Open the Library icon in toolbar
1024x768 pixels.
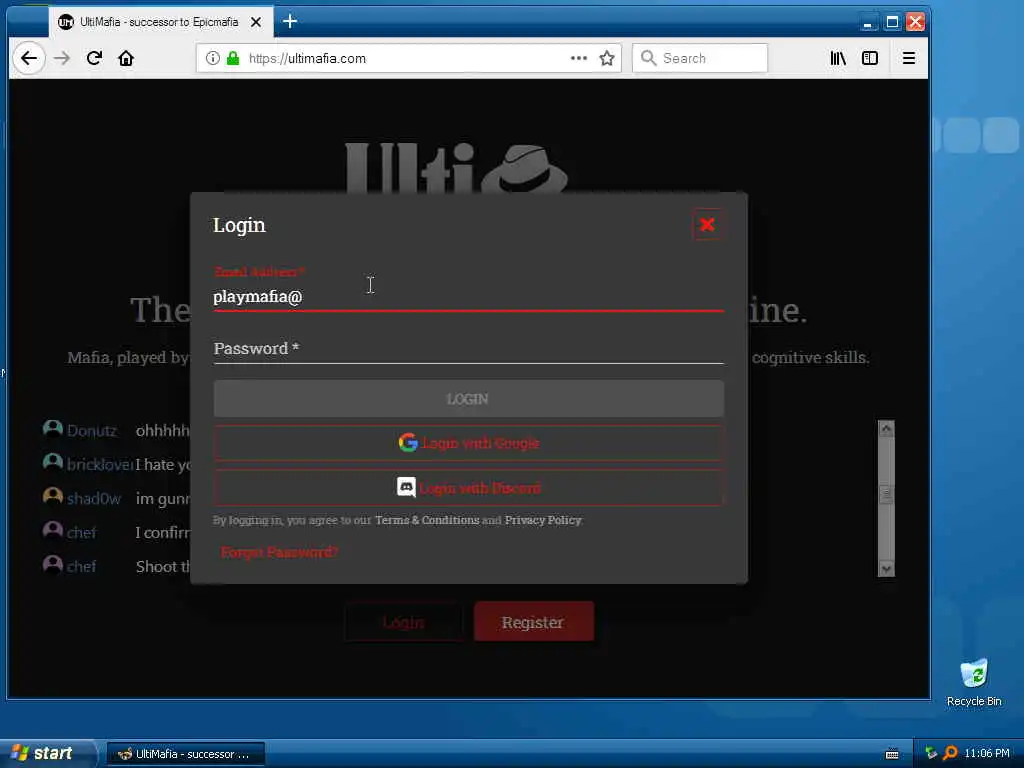838,59
